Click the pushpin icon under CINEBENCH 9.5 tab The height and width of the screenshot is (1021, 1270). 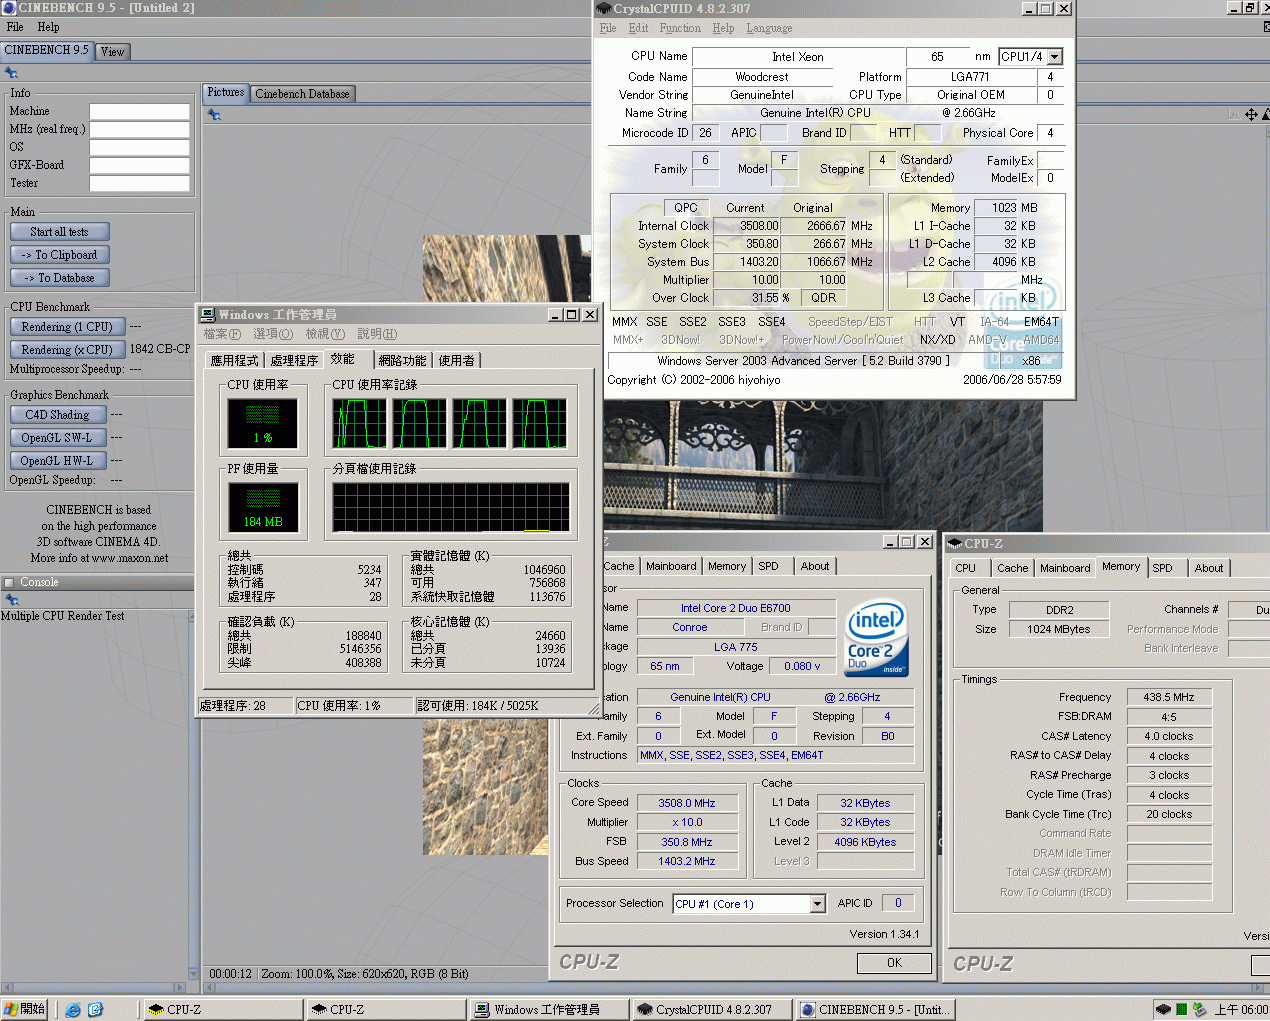coord(11,73)
